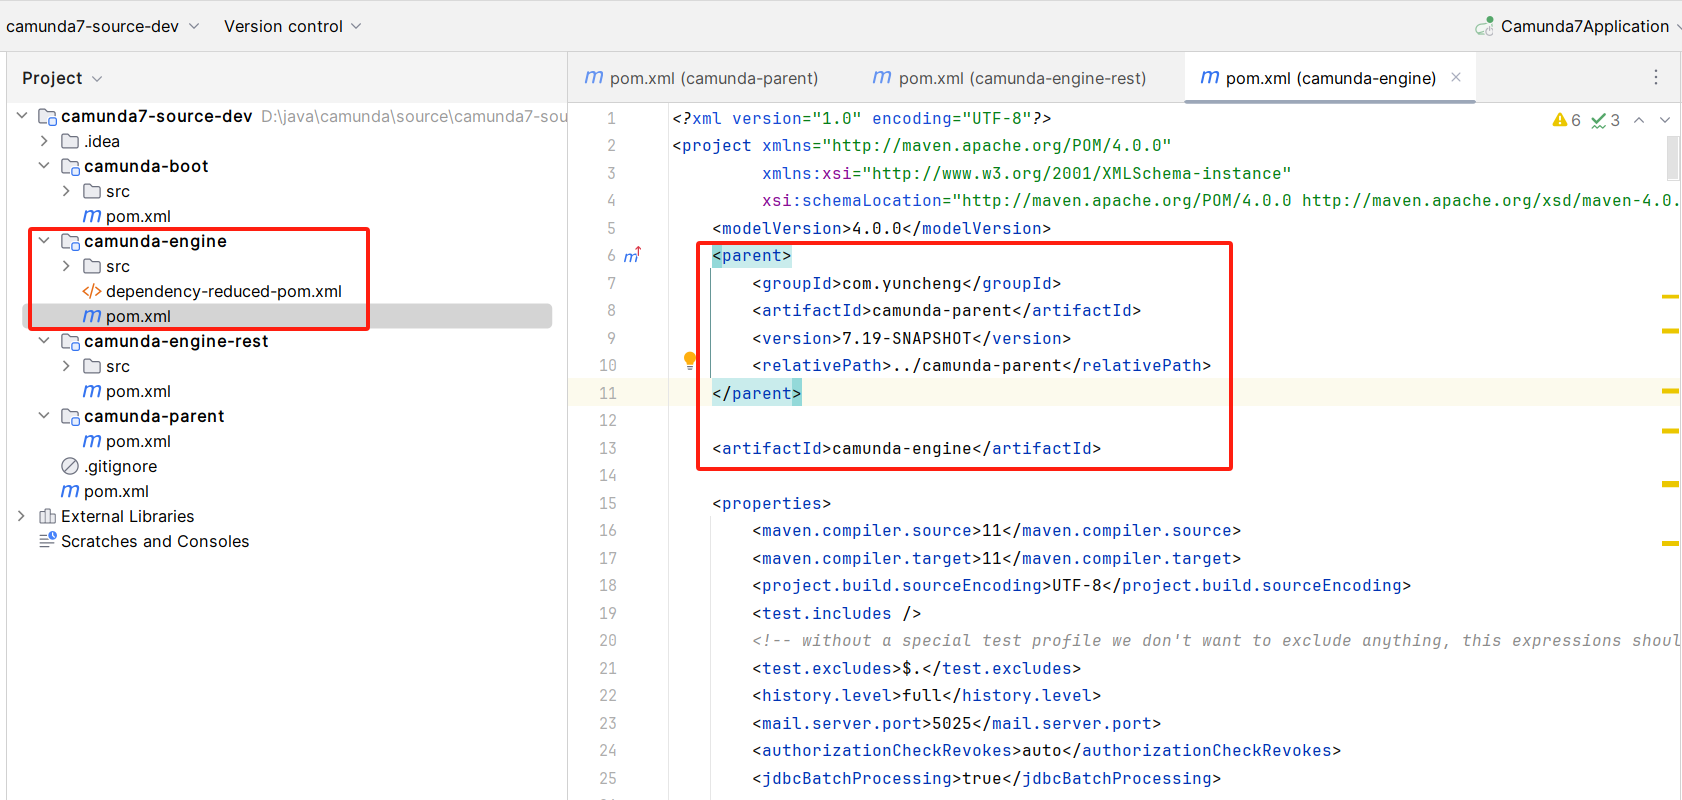
Task: Click the Maven parent gutter icon on line 6
Action: (x=632, y=256)
